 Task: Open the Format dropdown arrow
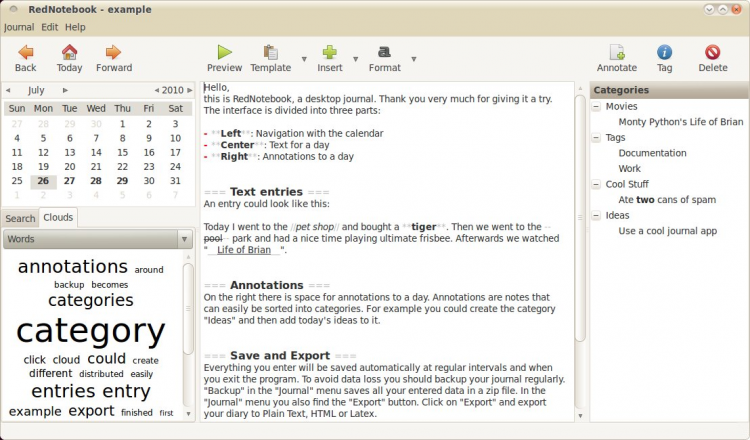point(414,59)
